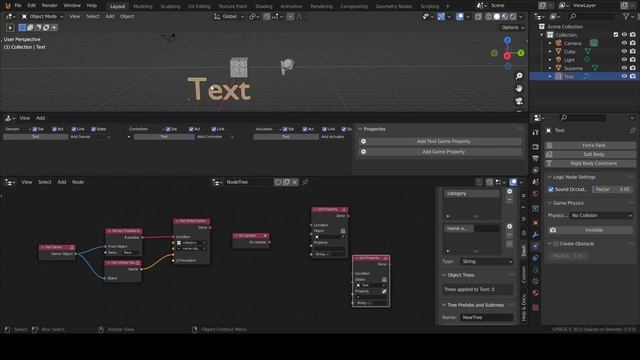The image size is (640, 360).
Task: Open the Material properties tab icon
Action: pyautogui.click(x=536, y=293)
